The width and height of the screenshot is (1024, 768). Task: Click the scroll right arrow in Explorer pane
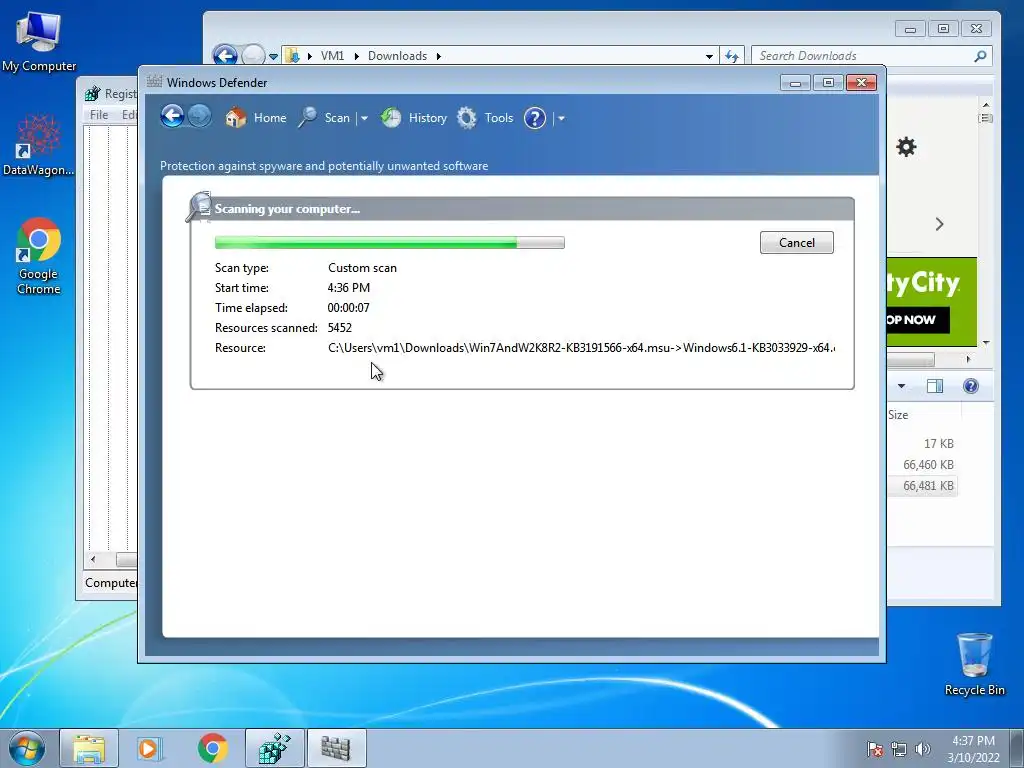click(968, 359)
